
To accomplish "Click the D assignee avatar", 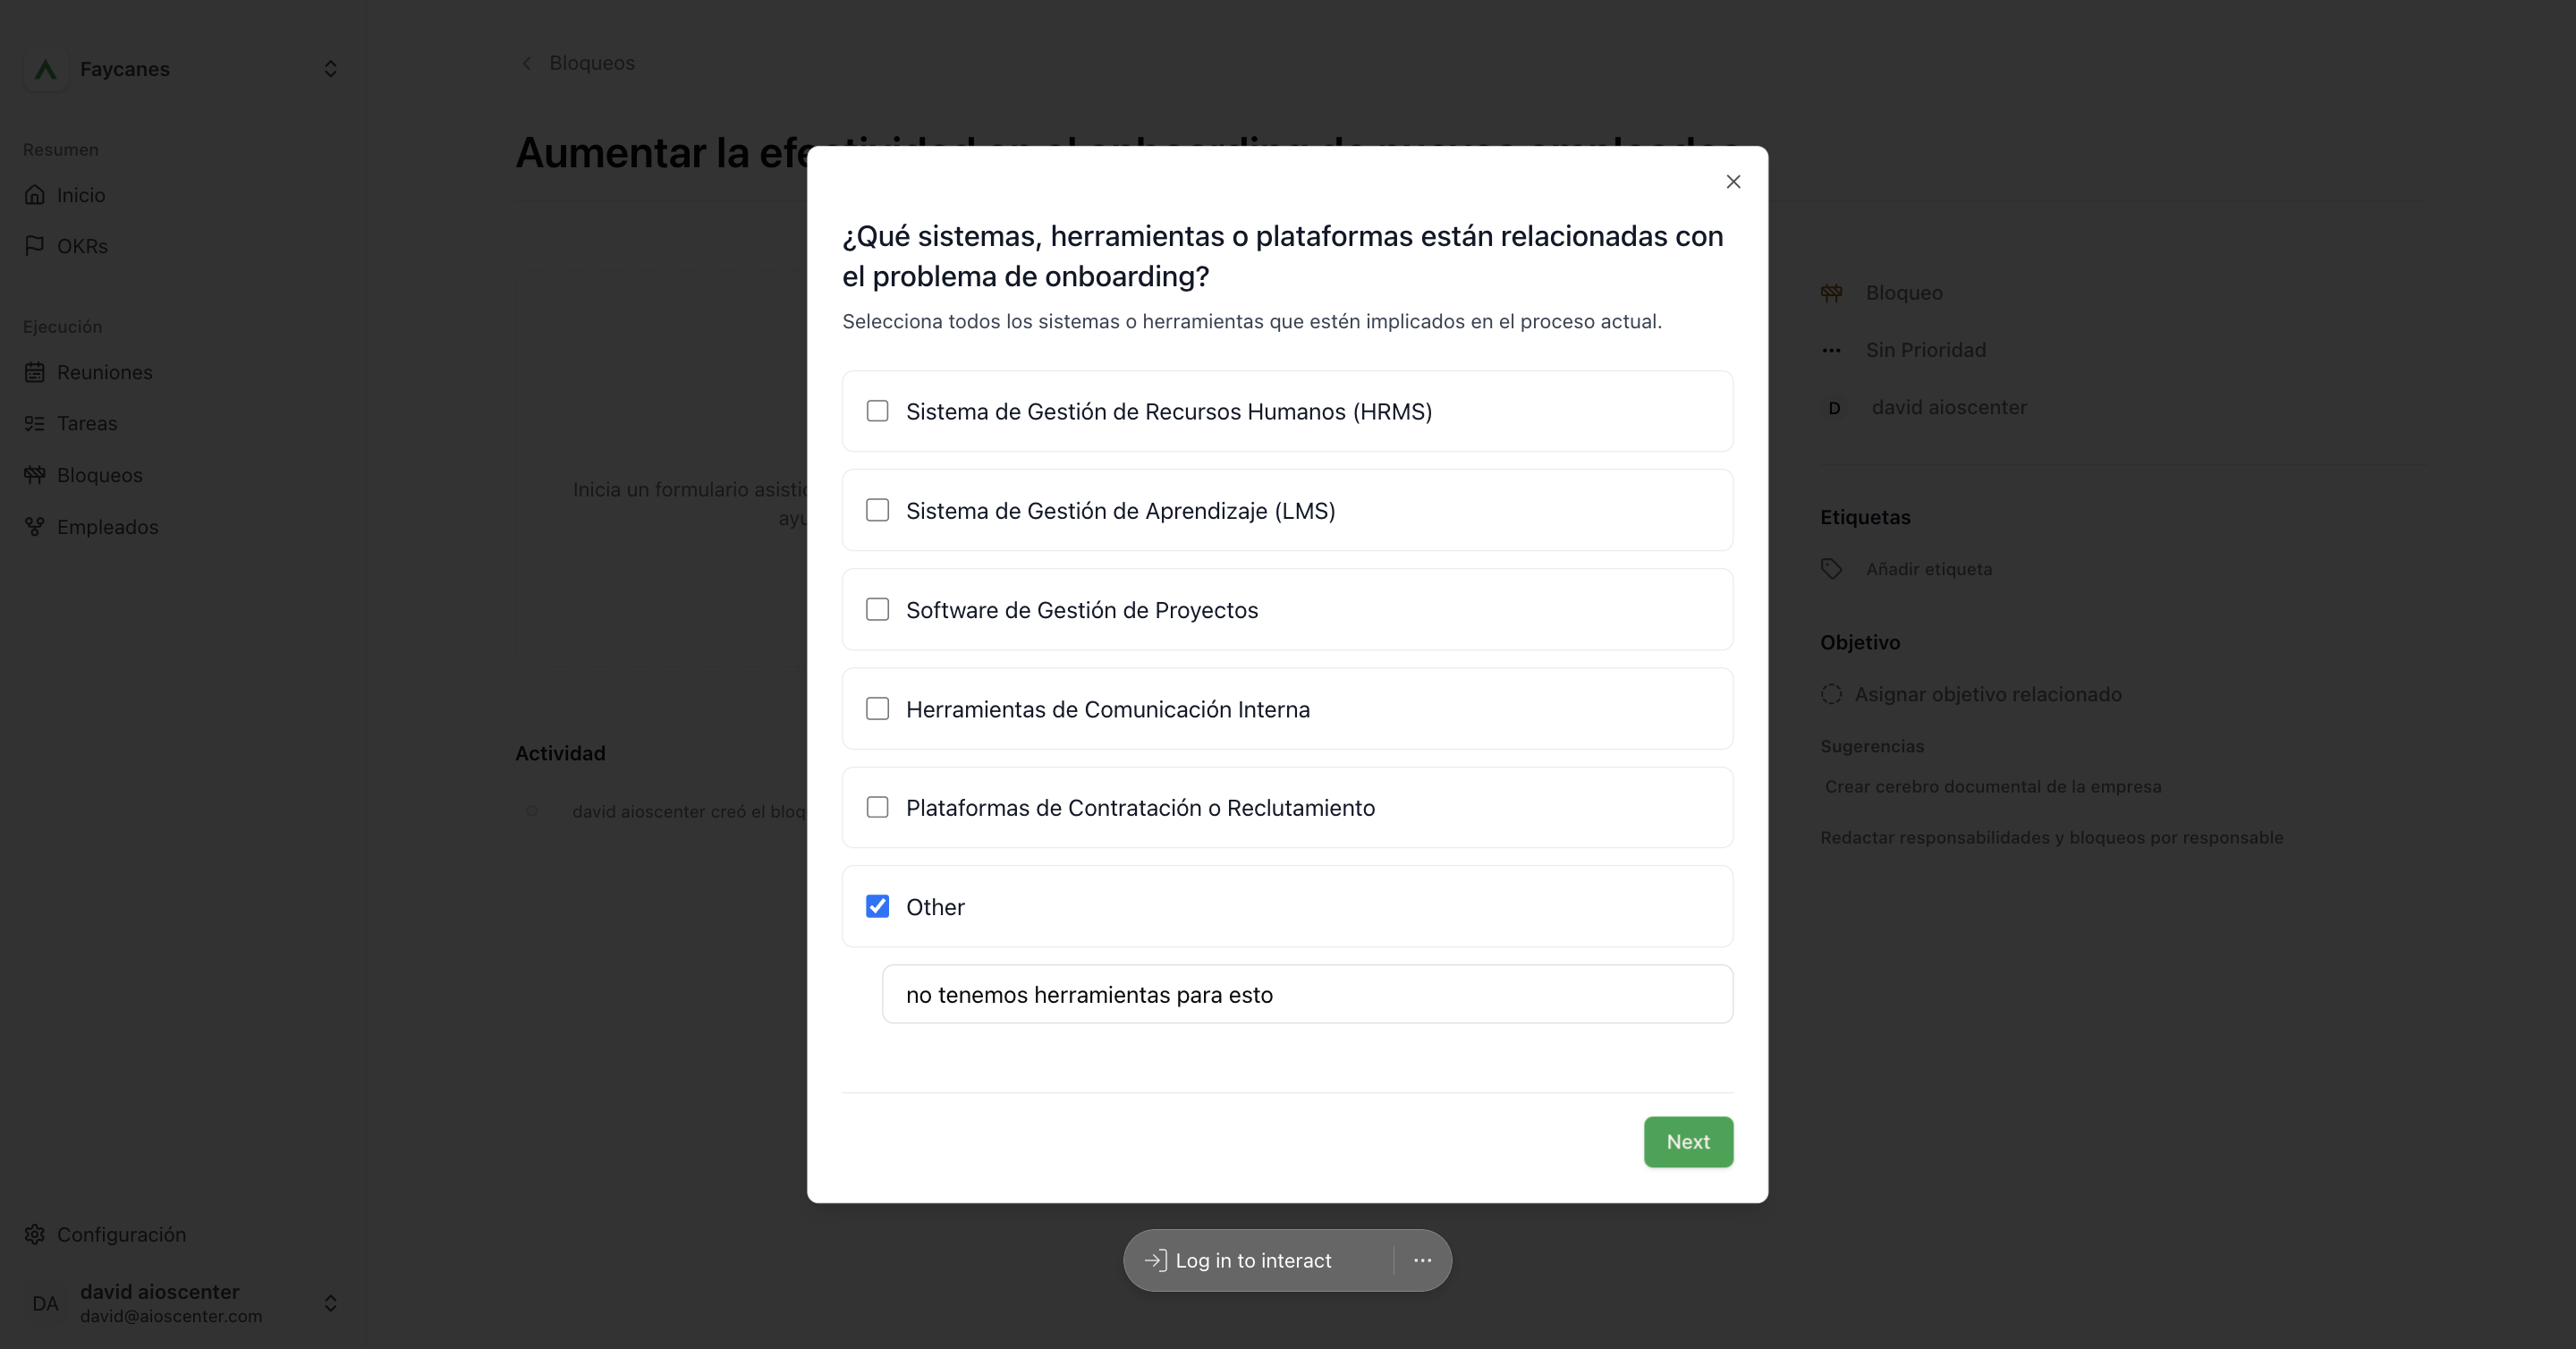I will click(1834, 407).
